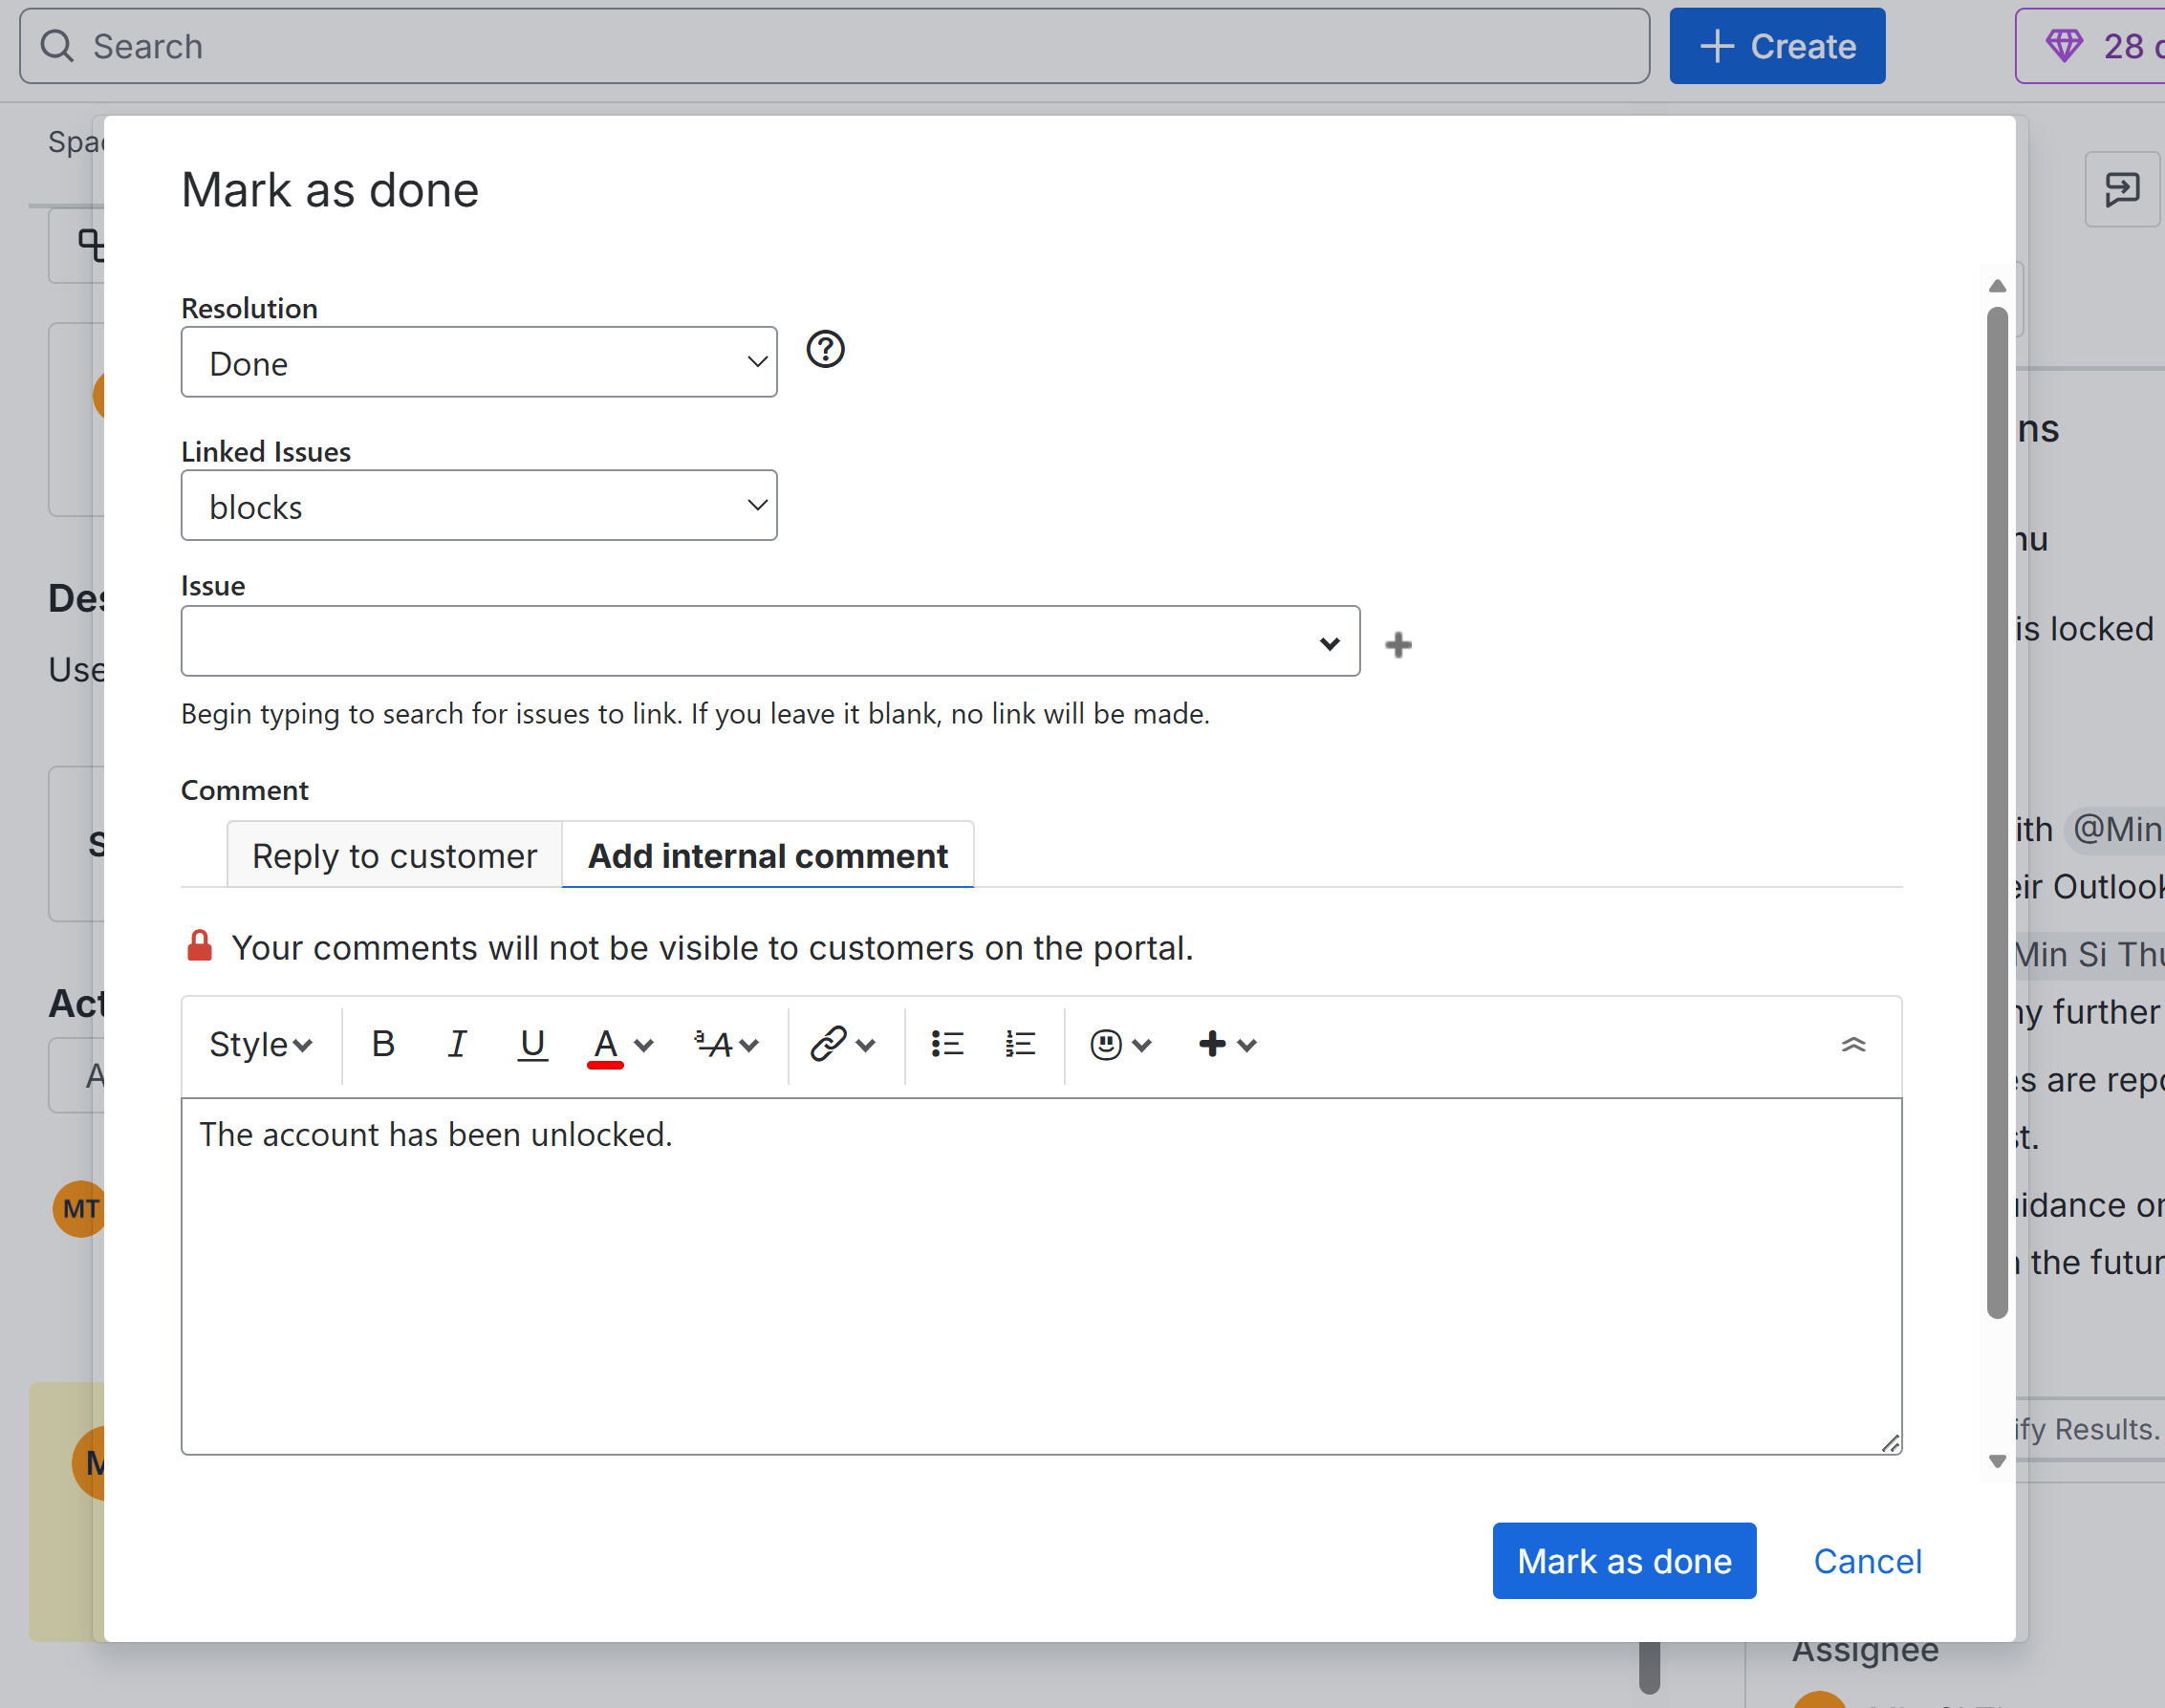Open the Resolution dropdown showing Done
Image resolution: width=2165 pixels, height=1708 pixels.
tap(479, 362)
